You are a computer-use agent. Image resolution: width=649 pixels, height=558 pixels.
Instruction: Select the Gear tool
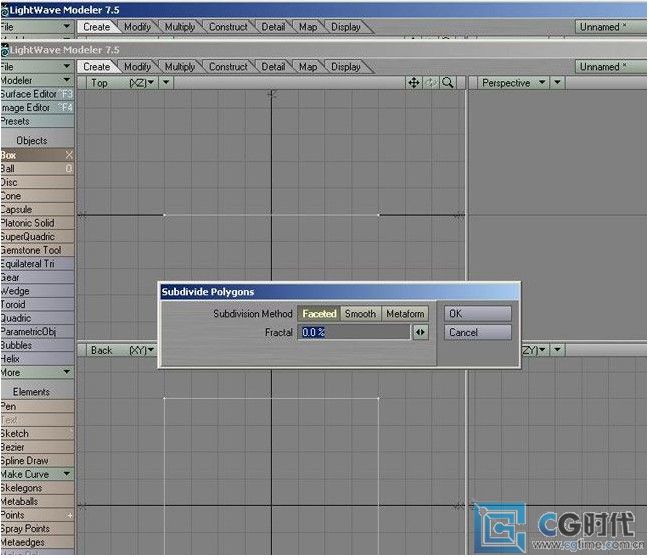click(37, 277)
